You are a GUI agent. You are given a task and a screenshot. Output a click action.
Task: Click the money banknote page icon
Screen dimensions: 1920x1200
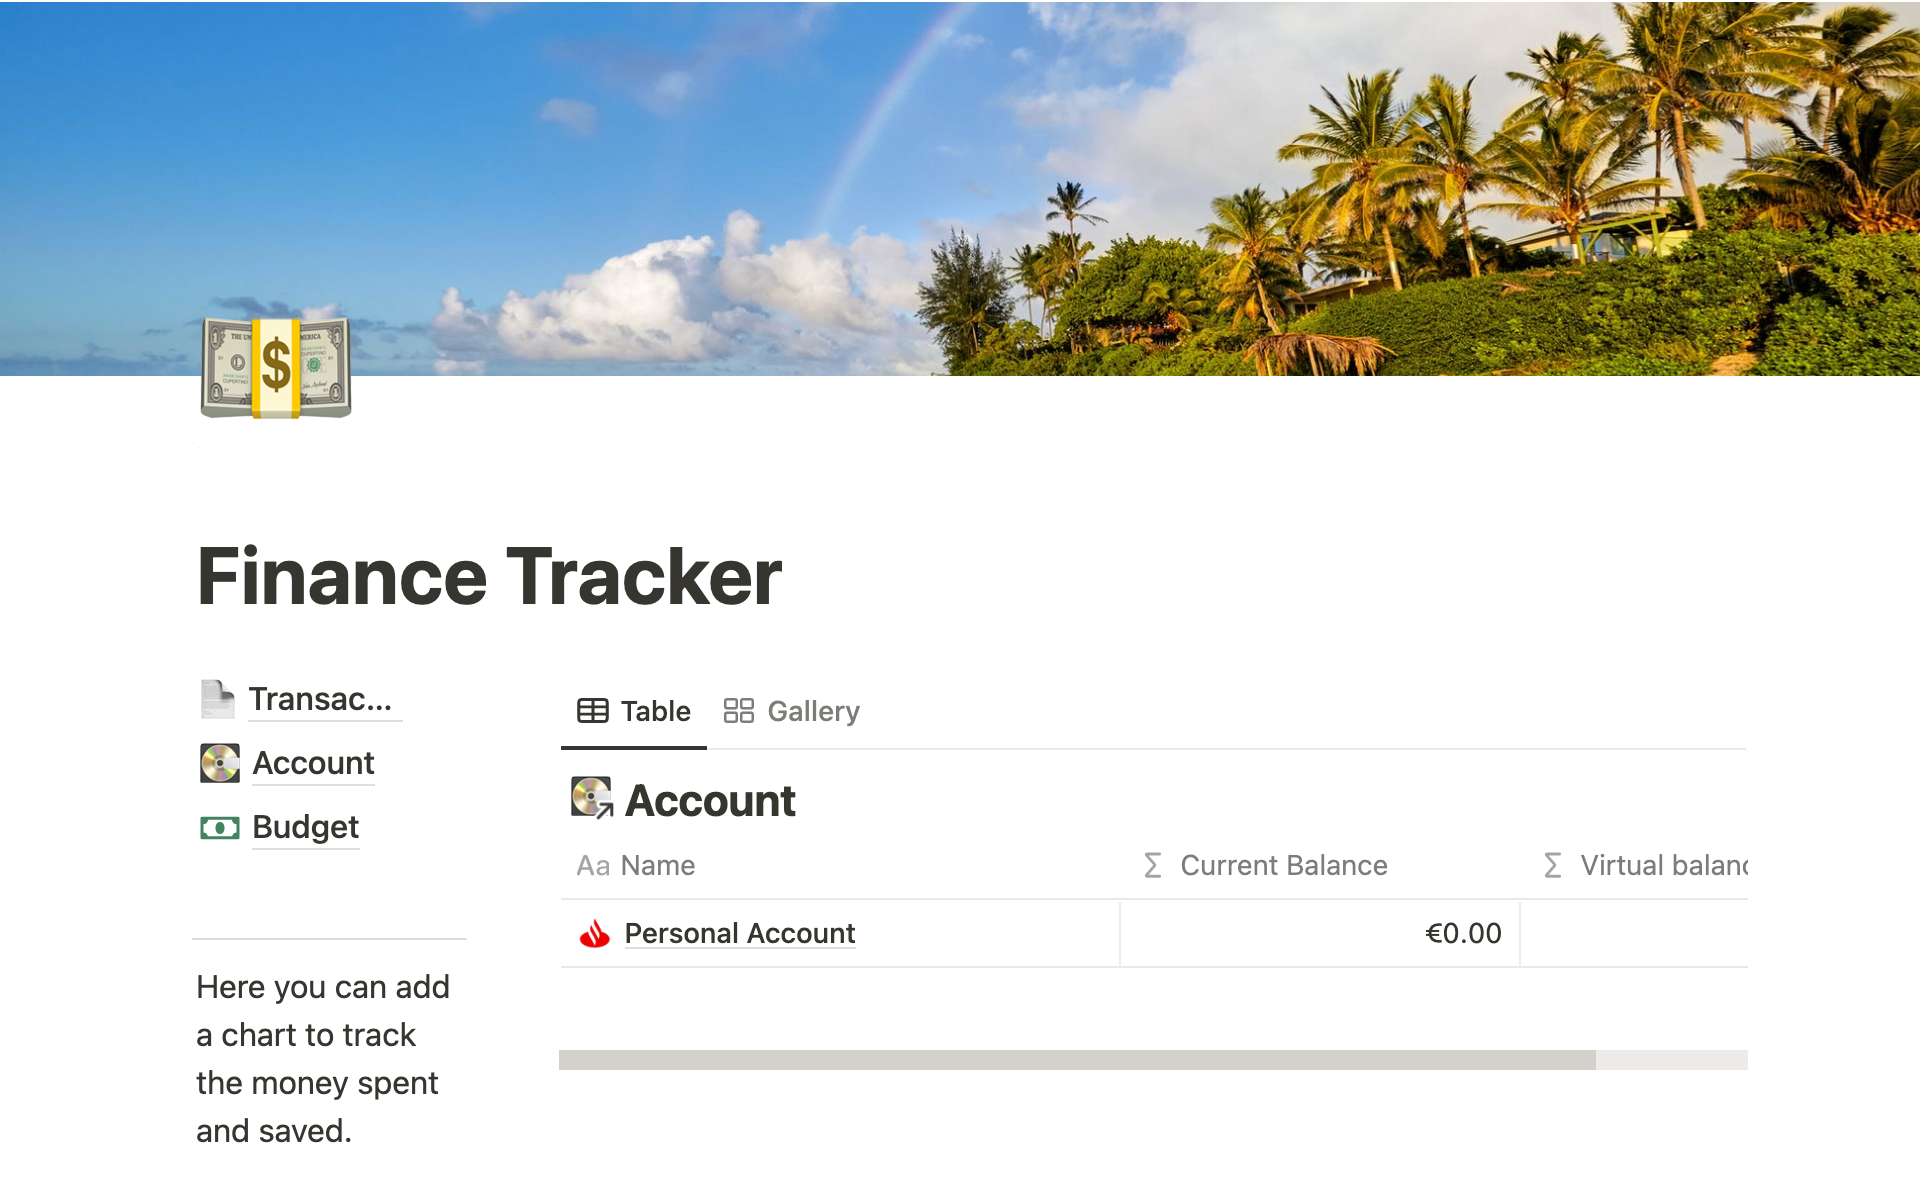(275, 367)
